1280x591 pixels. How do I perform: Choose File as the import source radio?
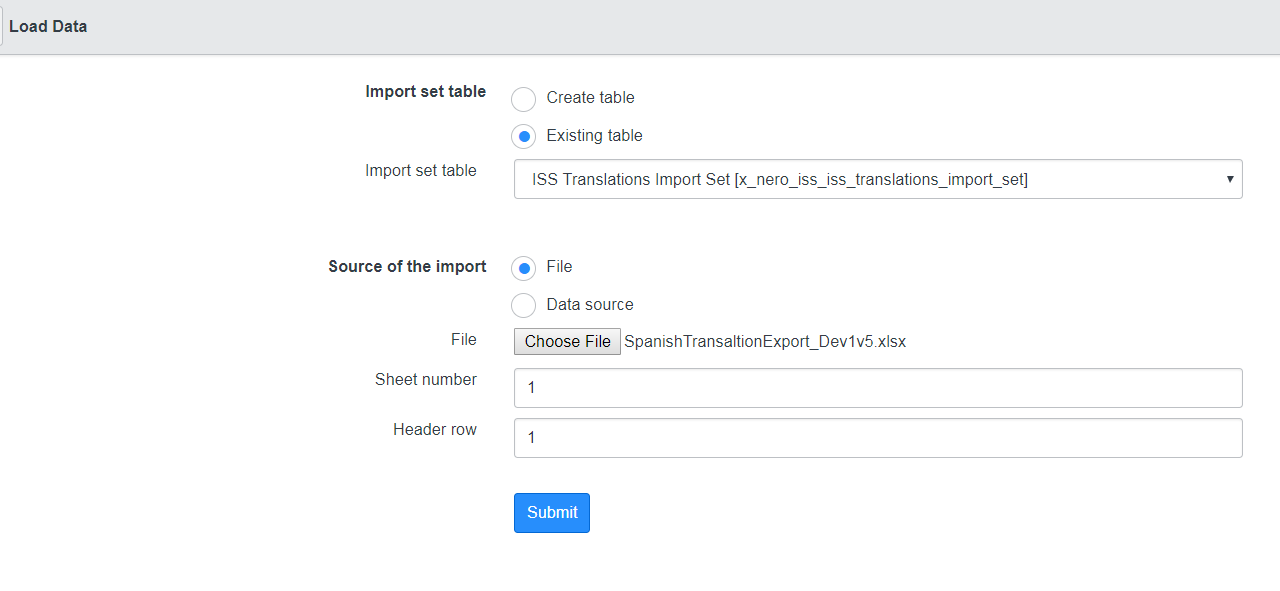(x=523, y=268)
